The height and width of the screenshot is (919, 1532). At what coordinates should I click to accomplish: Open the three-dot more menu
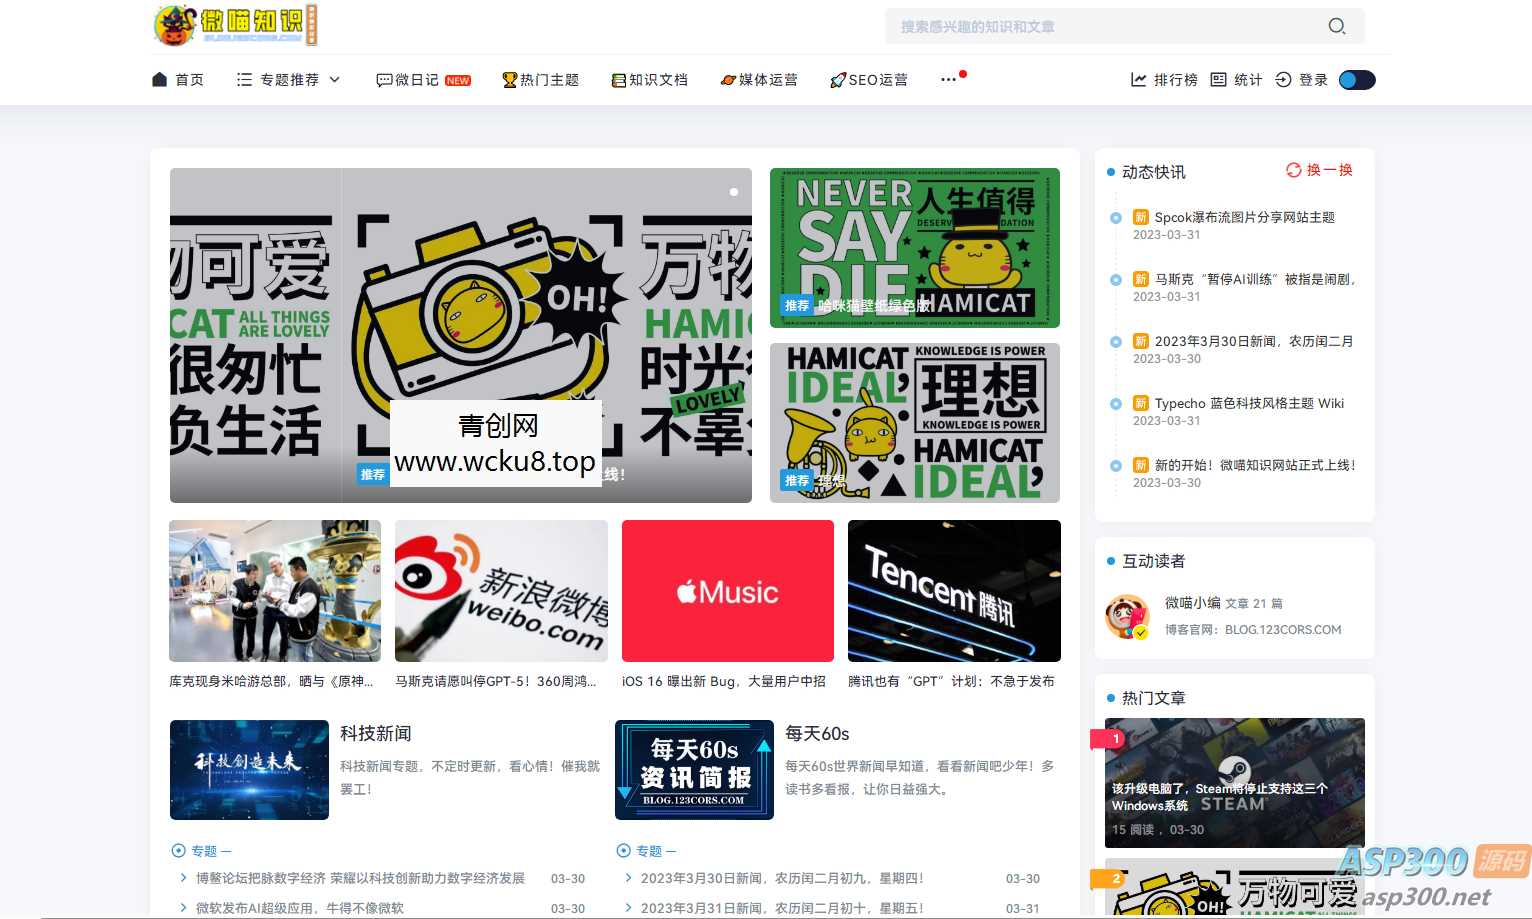click(948, 80)
